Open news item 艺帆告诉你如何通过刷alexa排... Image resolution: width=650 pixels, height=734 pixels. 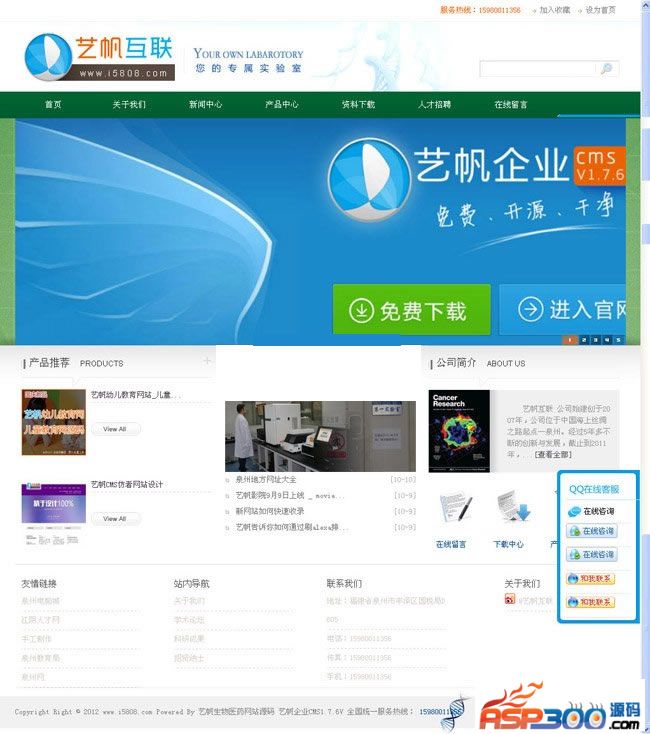pos(292,528)
